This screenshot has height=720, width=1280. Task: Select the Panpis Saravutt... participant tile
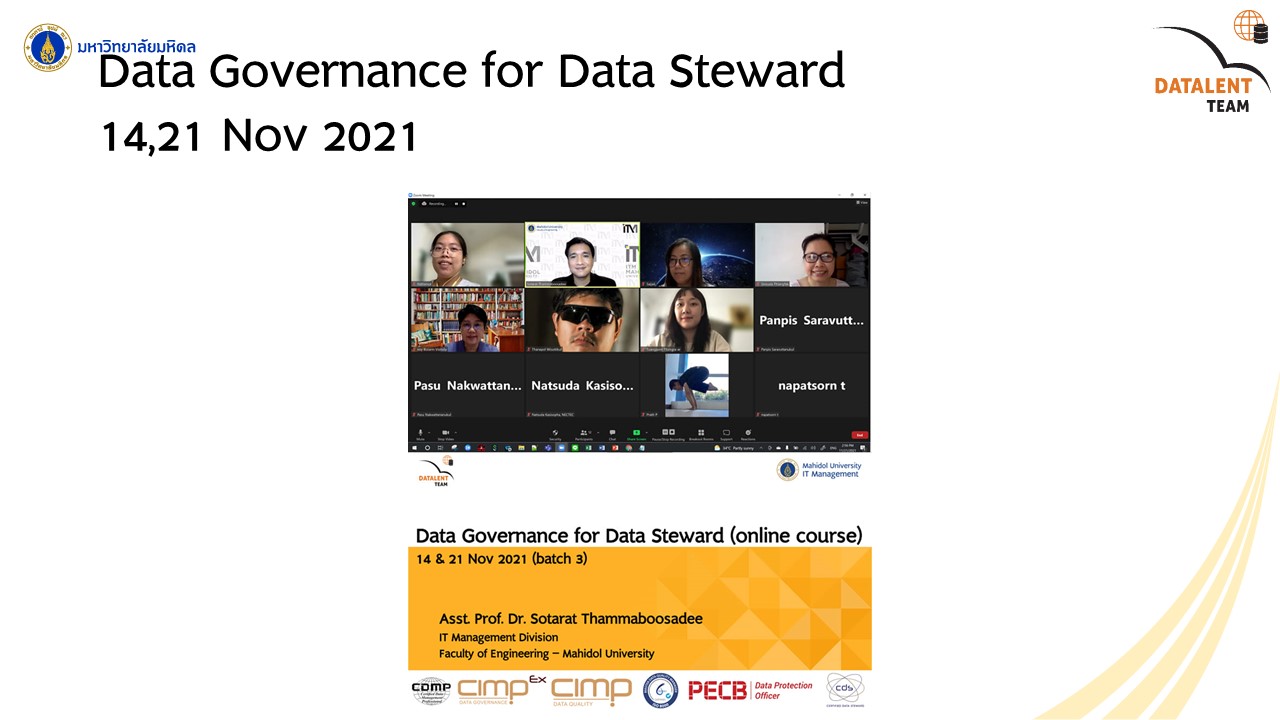pos(811,320)
